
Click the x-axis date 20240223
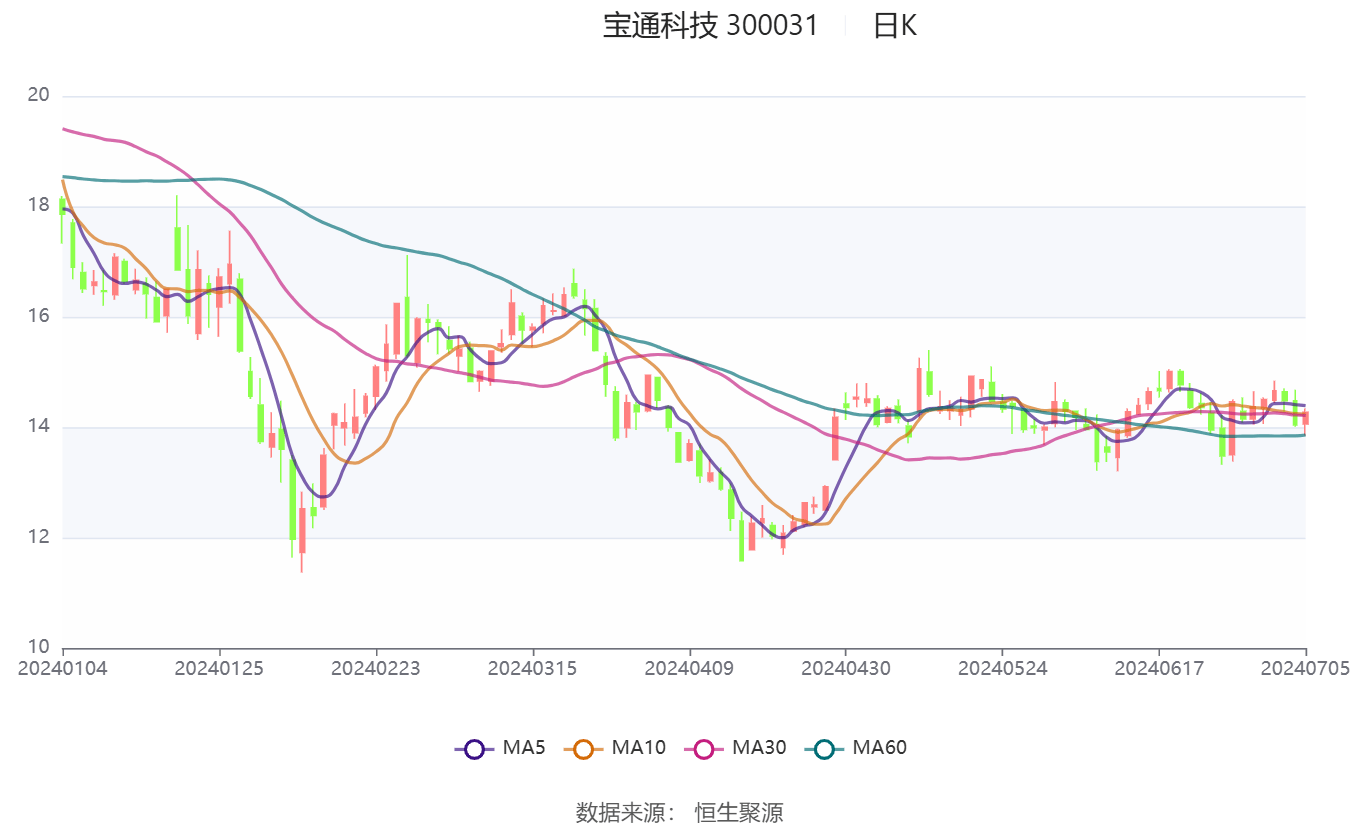(376, 668)
